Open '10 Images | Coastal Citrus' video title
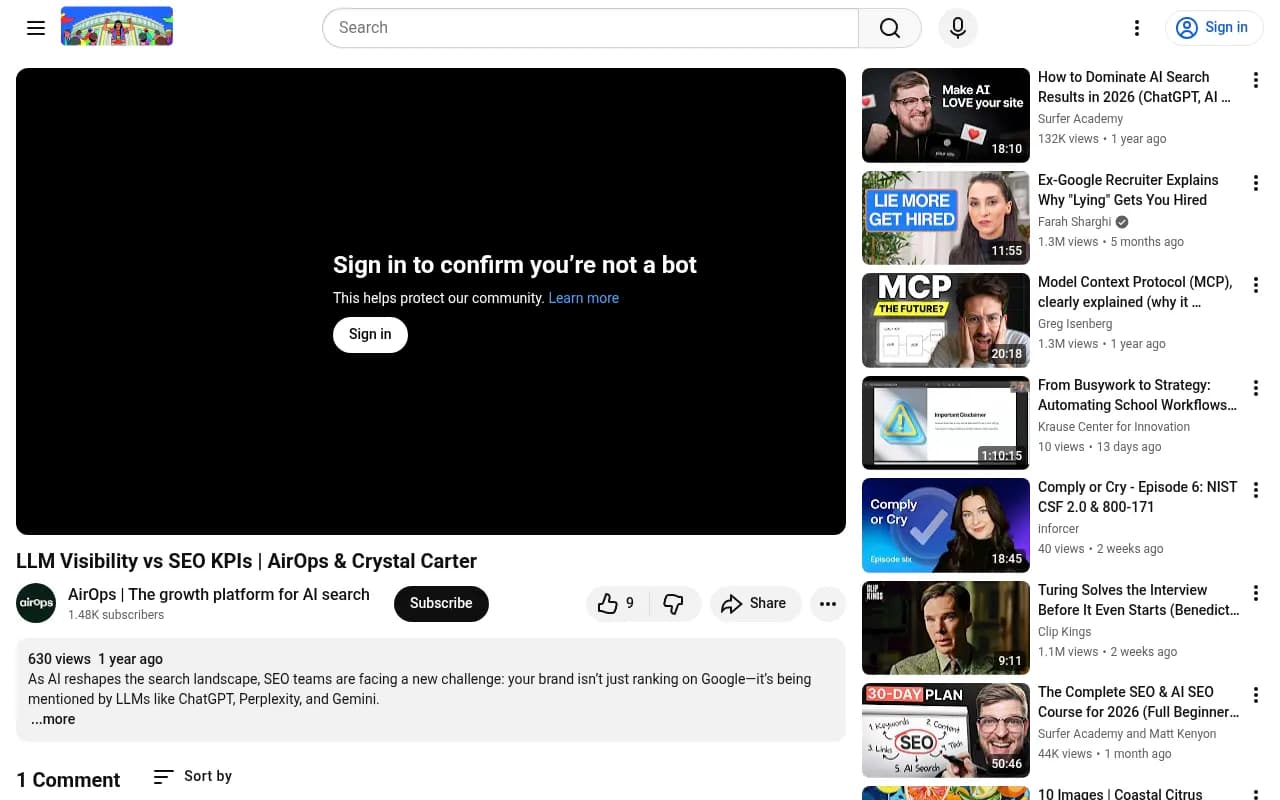 (x=1120, y=794)
